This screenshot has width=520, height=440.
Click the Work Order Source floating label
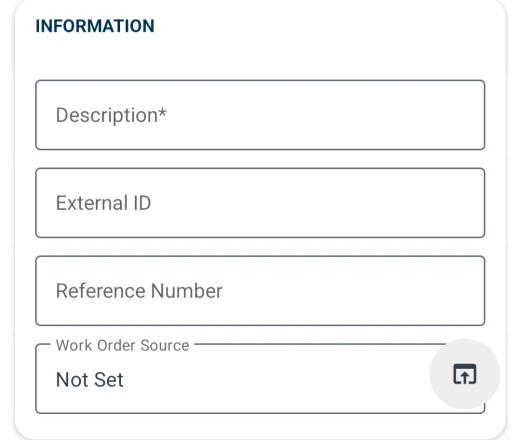[123, 345]
